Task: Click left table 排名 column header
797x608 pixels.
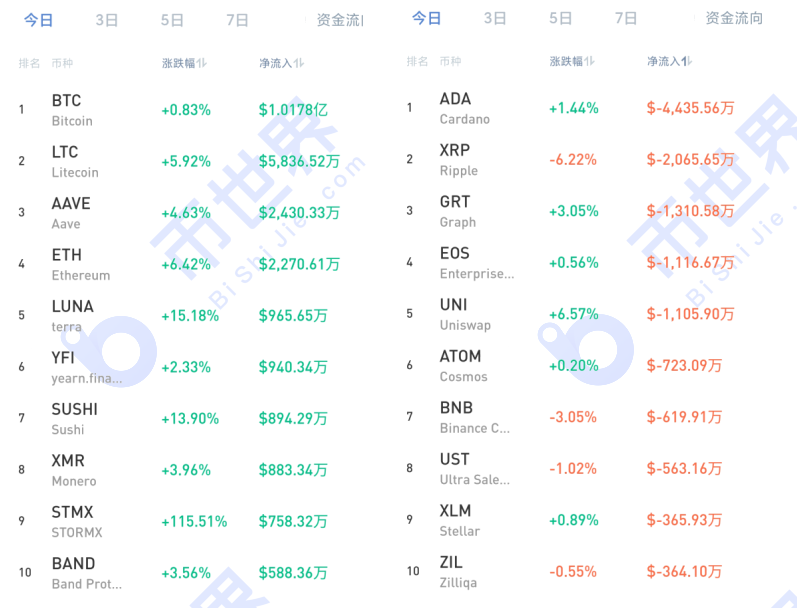Action: click(x=29, y=63)
